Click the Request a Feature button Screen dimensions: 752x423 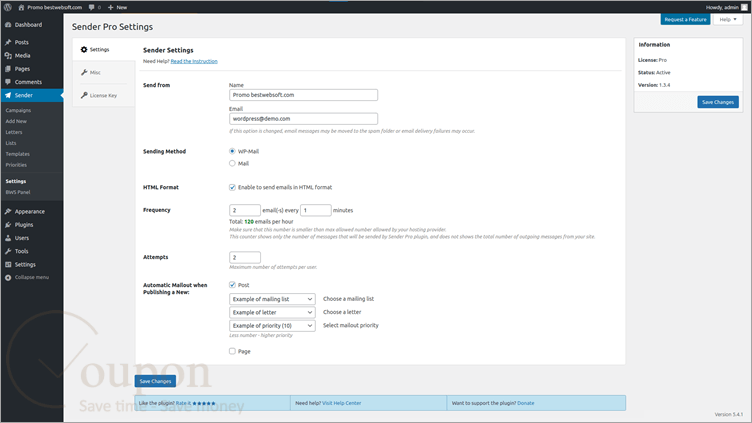click(685, 20)
